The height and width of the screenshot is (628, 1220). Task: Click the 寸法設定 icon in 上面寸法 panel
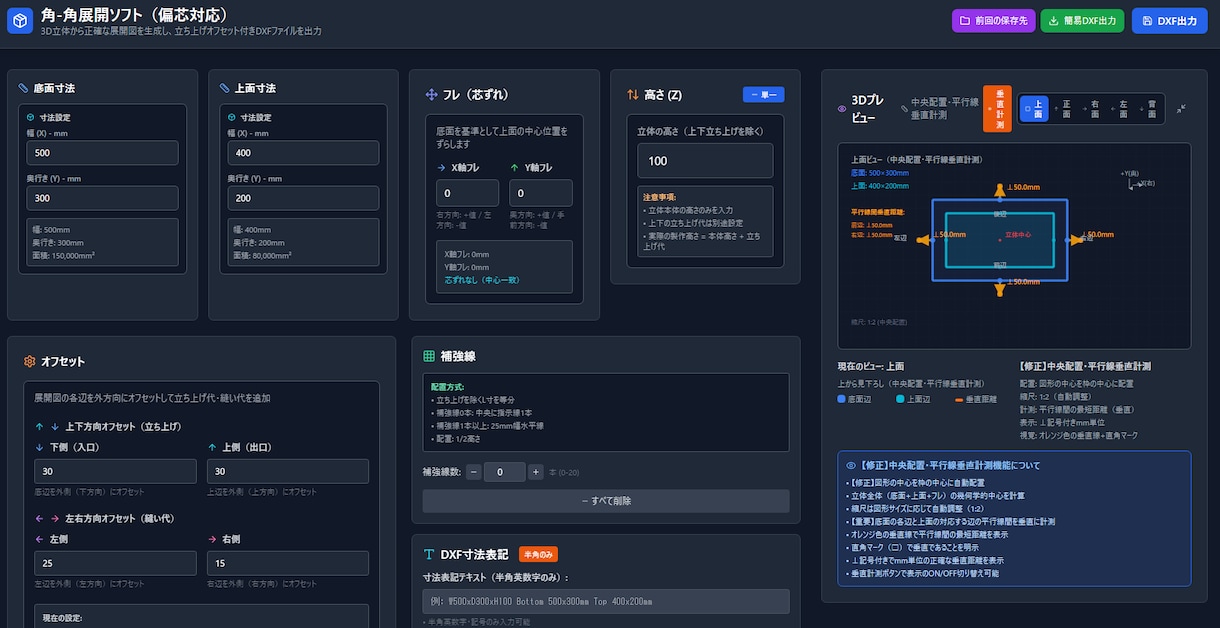click(232, 117)
